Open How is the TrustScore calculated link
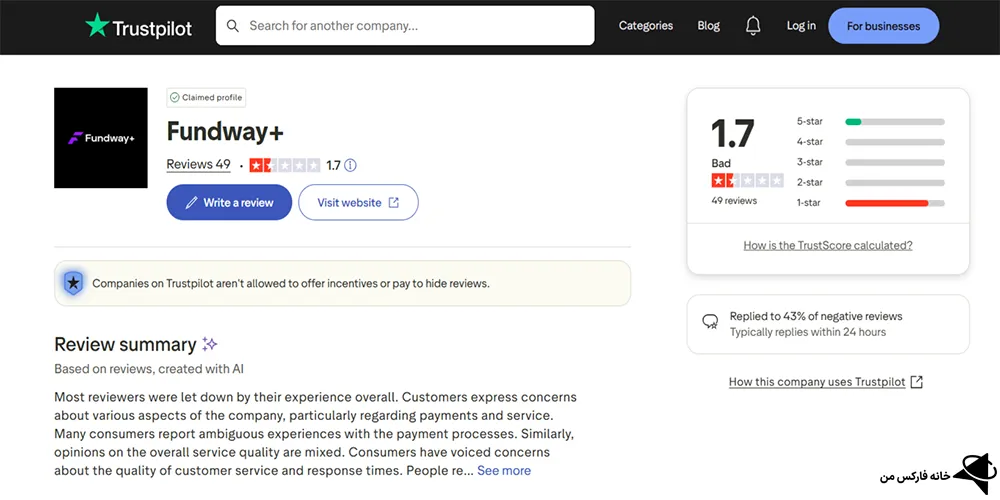This screenshot has width=1000, height=500. click(828, 245)
